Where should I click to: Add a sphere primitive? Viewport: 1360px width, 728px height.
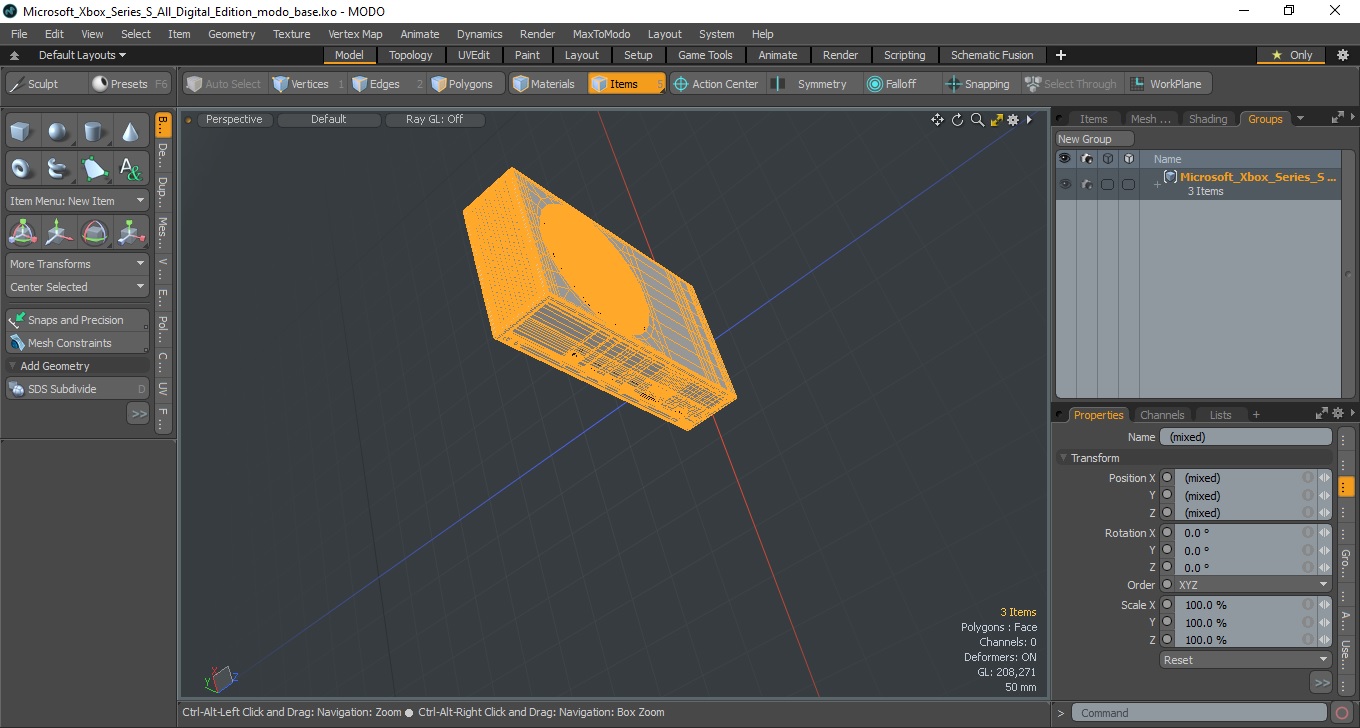[x=59, y=131]
